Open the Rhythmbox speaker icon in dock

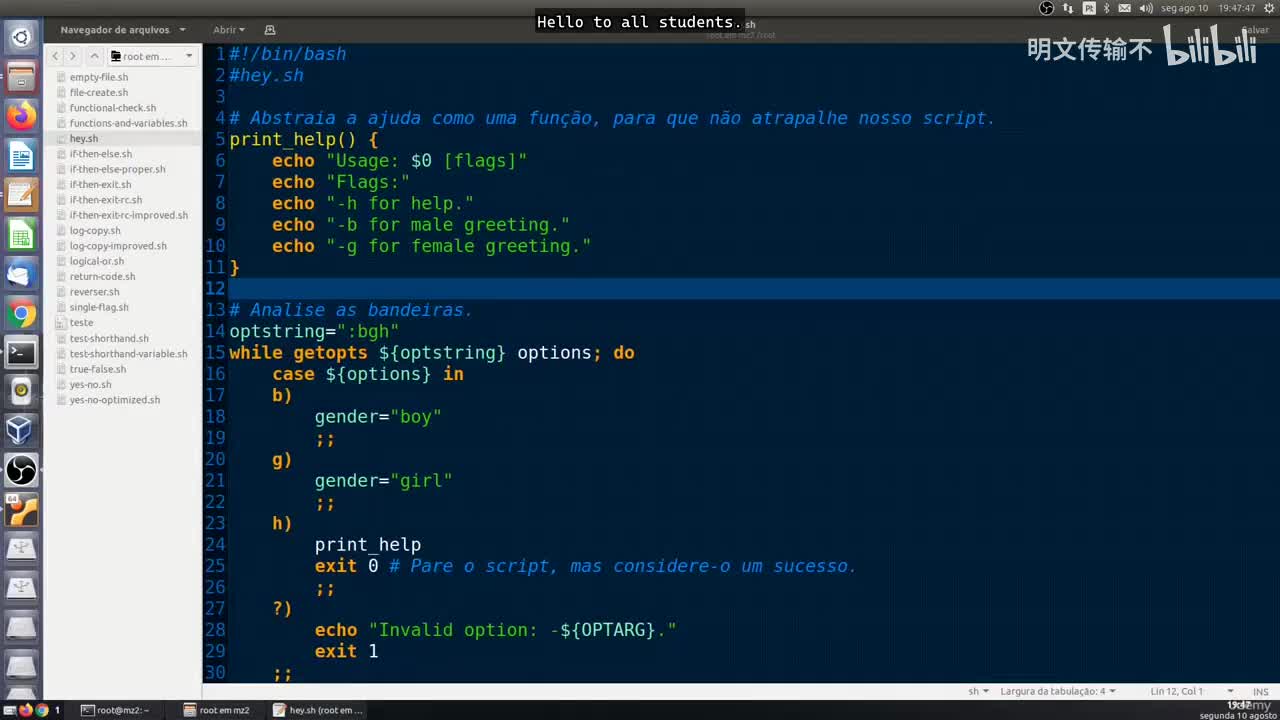21,391
